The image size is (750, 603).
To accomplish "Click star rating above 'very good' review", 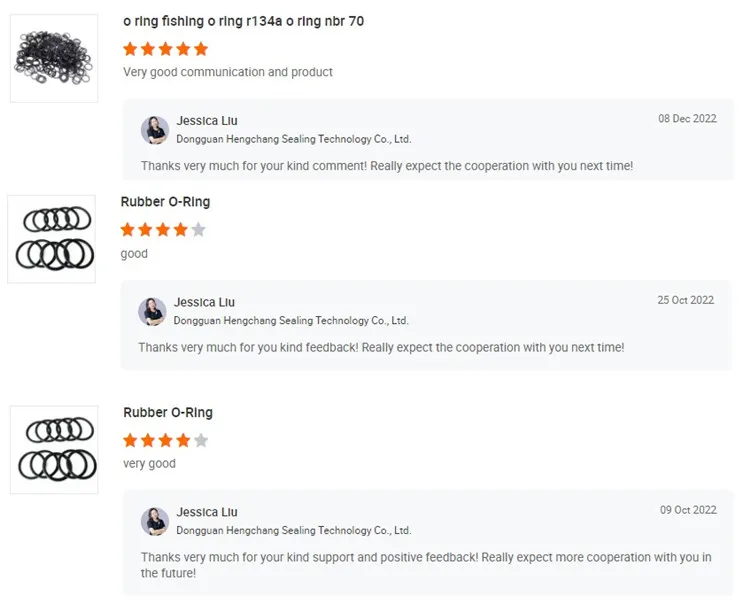I will [x=165, y=440].
